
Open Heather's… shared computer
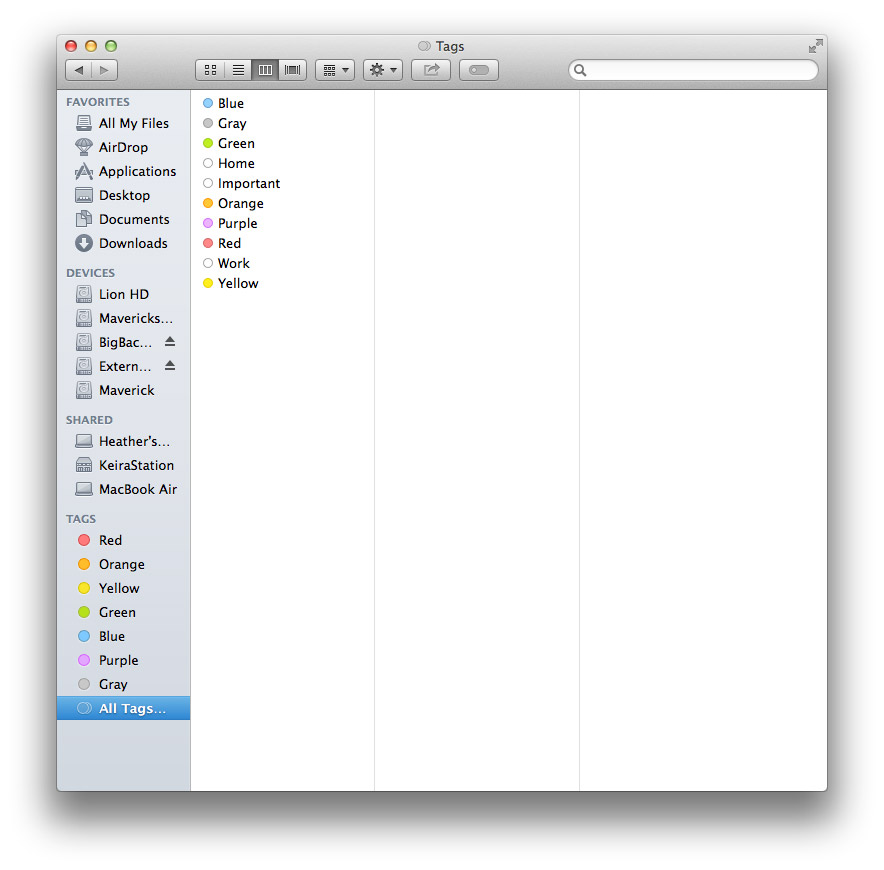[123, 441]
